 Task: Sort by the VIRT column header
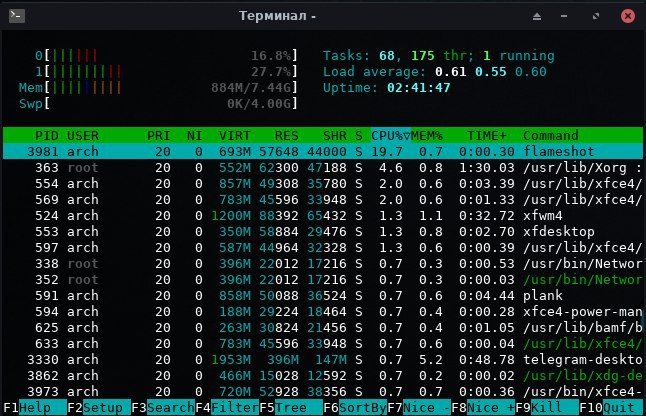(x=234, y=136)
